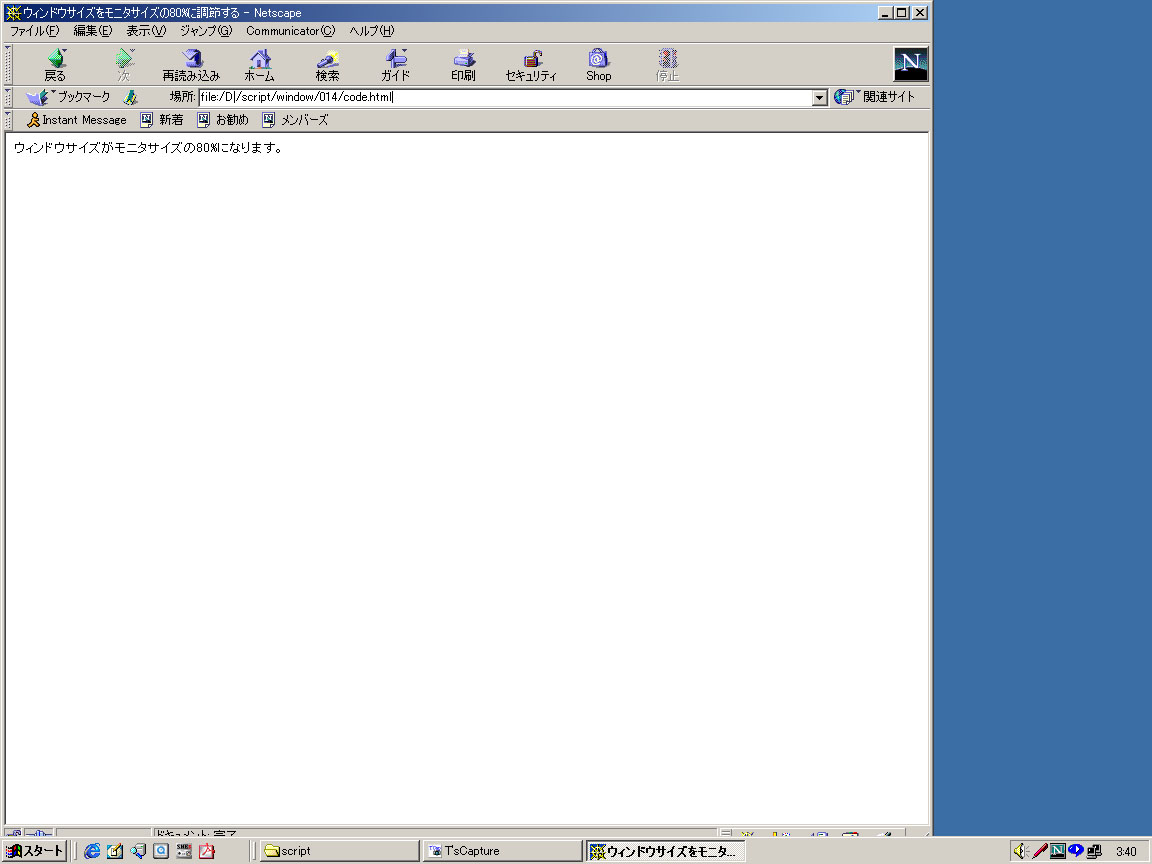The height and width of the screenshot is (864, 1152).
Task: Open the Communicator(C) menu
Action: point(290,31)
